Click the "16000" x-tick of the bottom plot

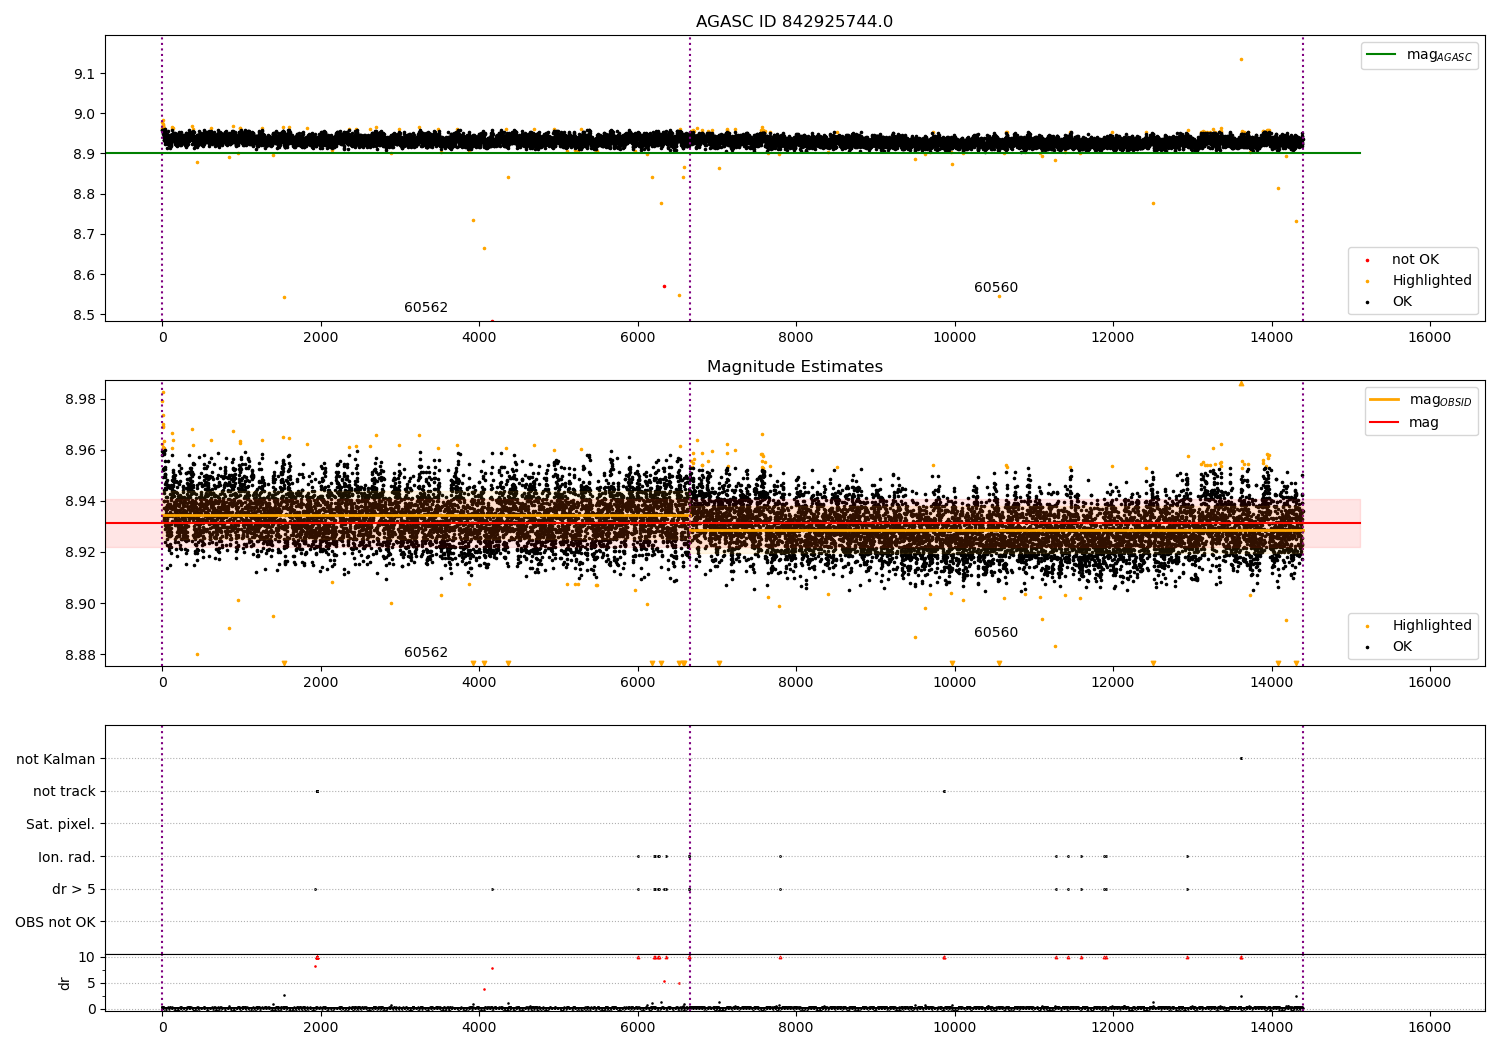1429,1027
